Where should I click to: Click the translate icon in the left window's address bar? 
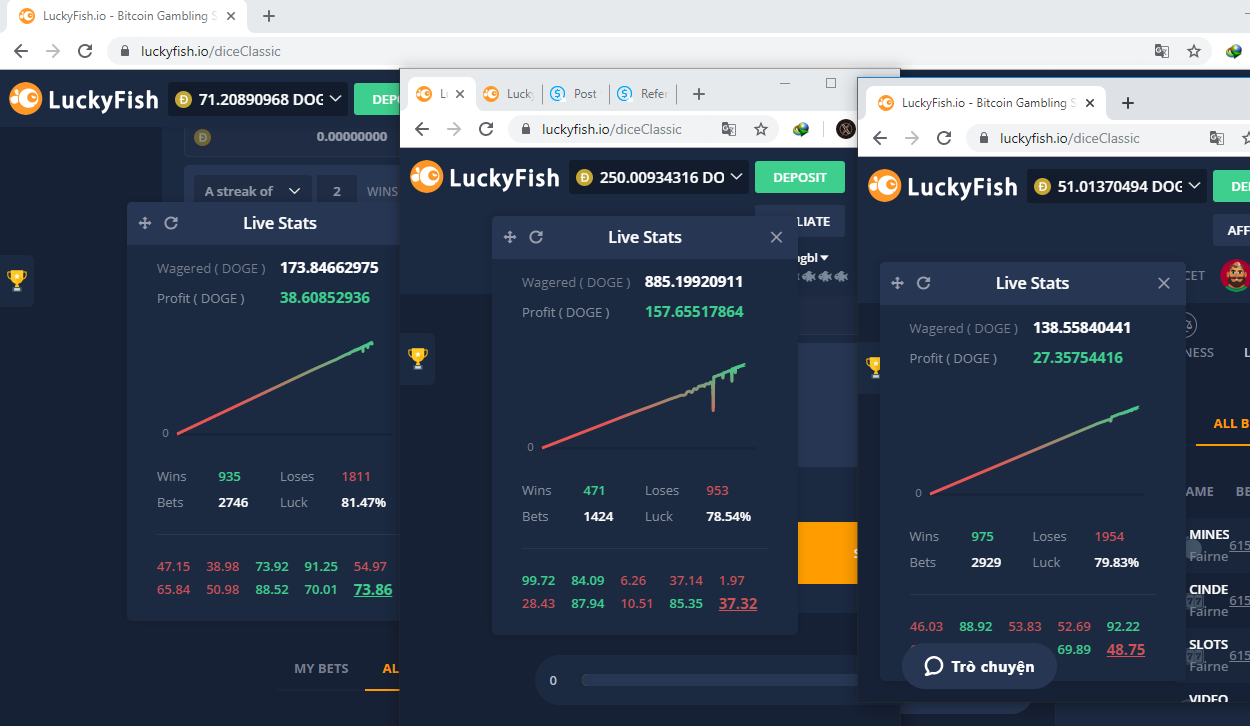(1162, 51)
